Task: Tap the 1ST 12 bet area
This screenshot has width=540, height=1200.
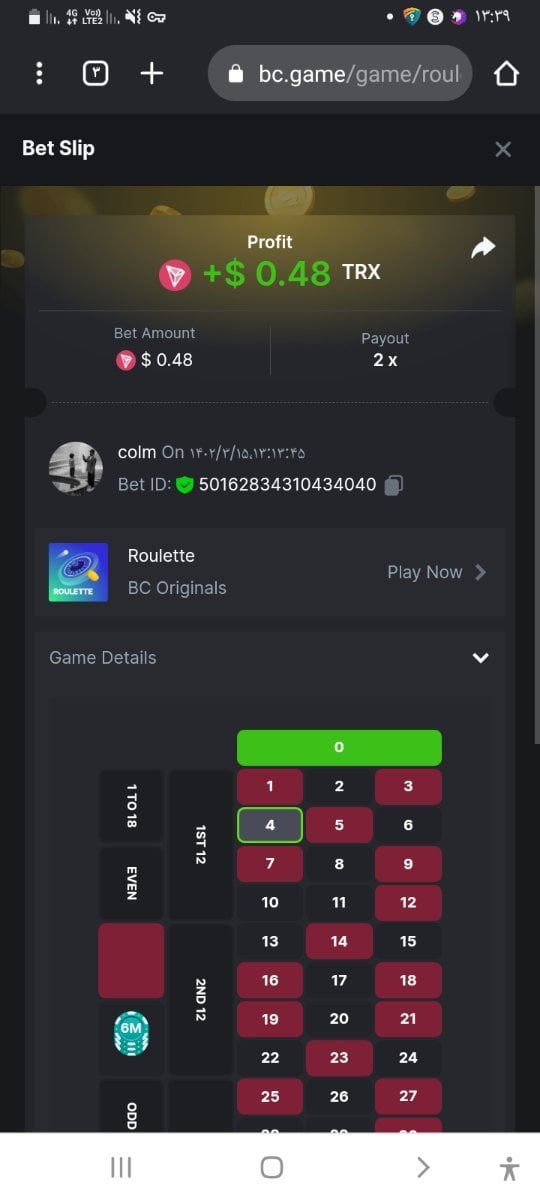Action: 201,844
